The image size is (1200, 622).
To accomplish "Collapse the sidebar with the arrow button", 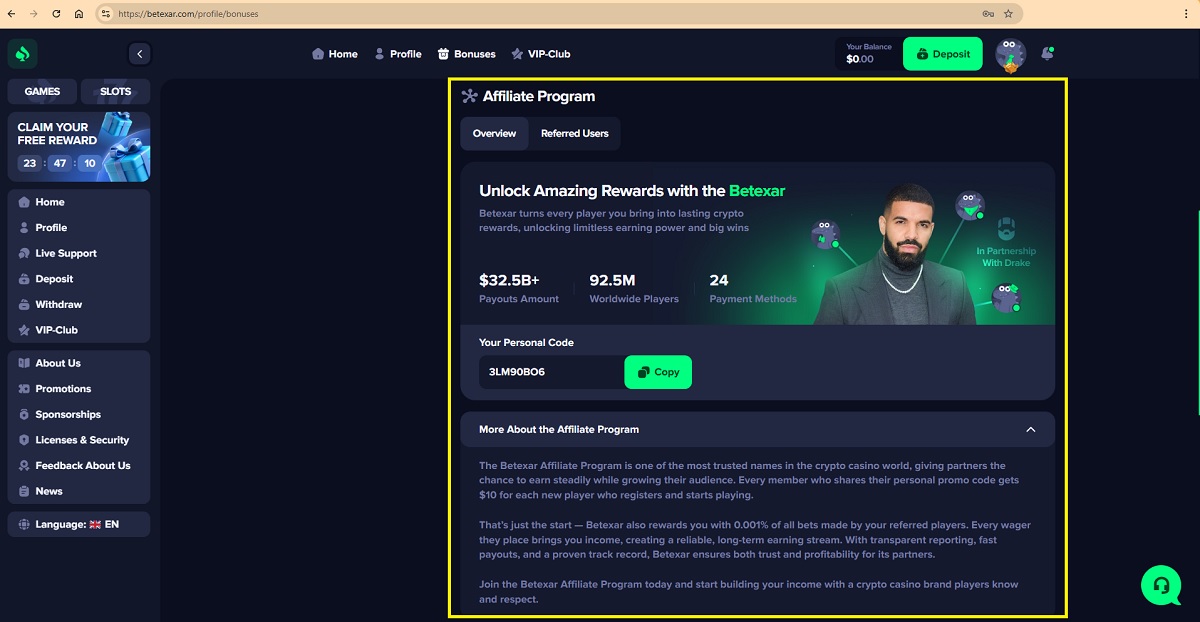I will point(140,54).
